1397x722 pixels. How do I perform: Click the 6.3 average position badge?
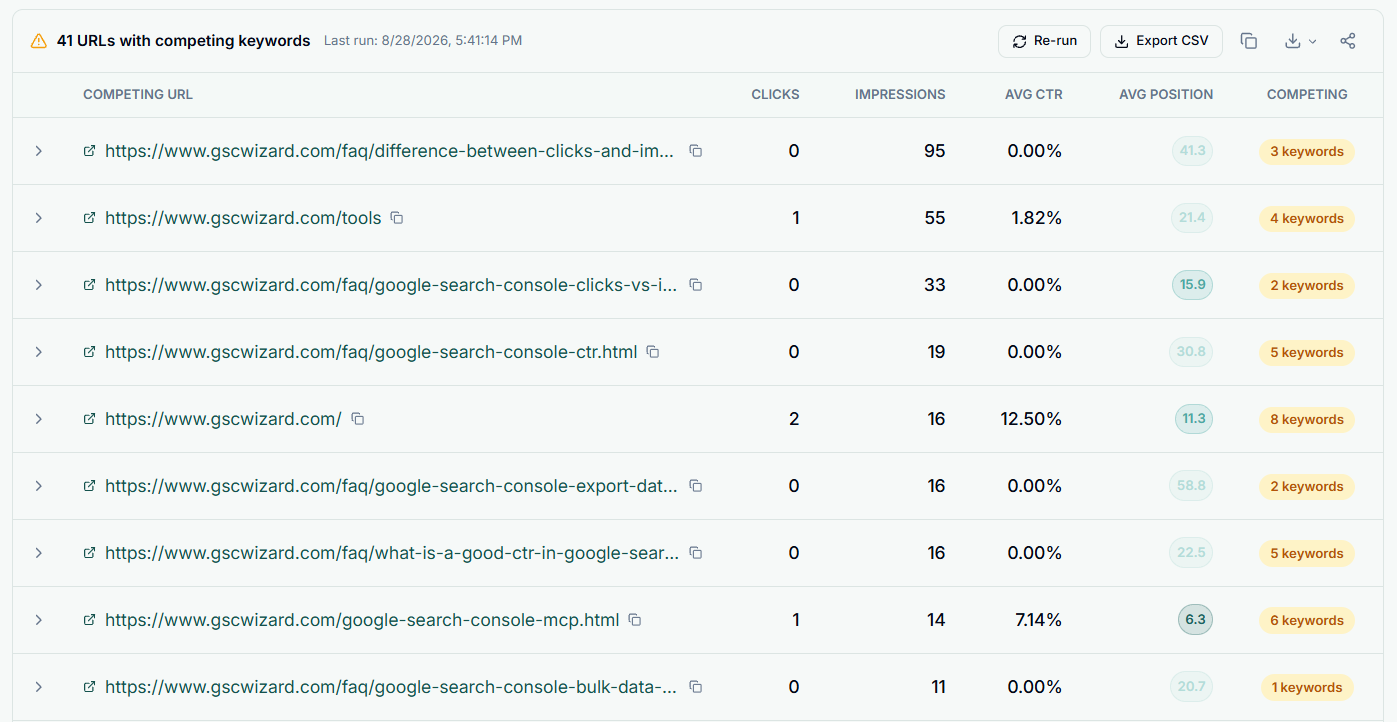(x=1195, y=620)
